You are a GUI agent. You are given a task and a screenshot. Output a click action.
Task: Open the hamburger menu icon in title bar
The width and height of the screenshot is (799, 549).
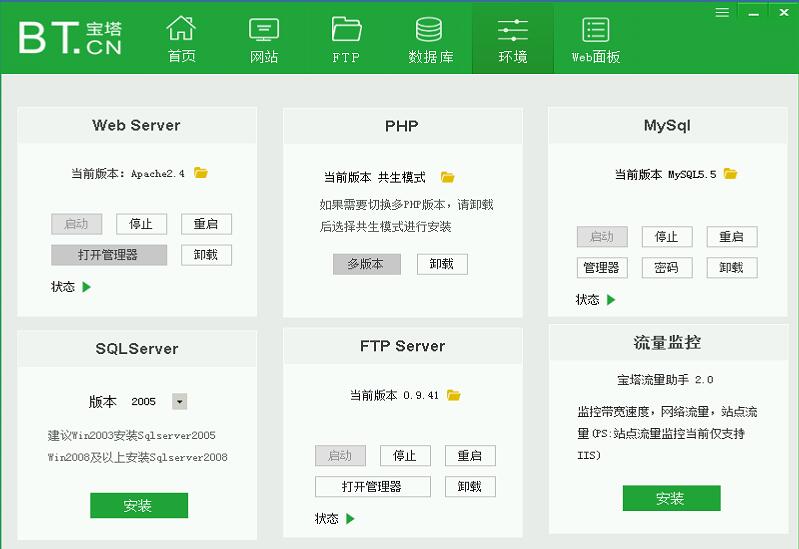click(x=722, y=12)
